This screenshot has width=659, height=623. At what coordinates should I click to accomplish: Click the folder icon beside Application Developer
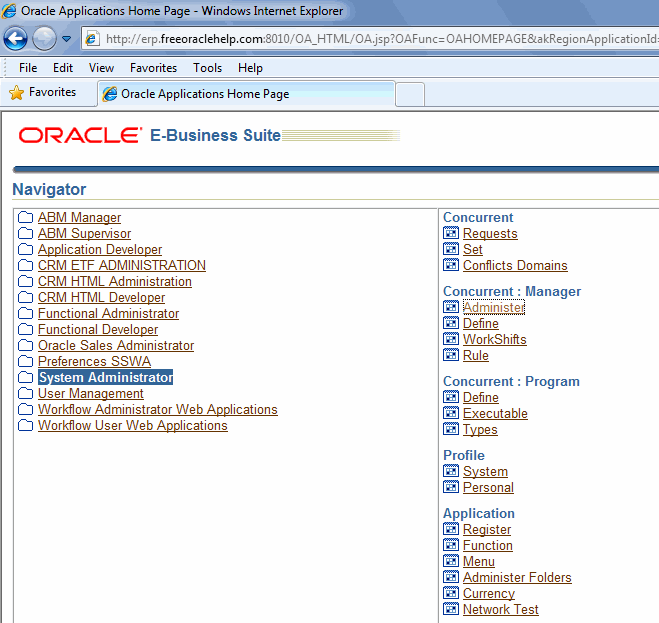coord(25,249)
